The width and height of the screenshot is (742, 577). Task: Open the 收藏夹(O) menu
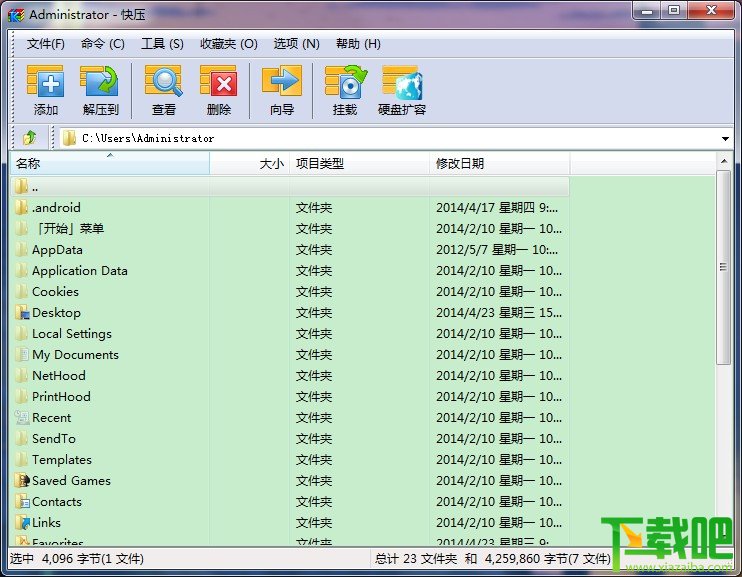pyautogui.click(x=229, y=44)
